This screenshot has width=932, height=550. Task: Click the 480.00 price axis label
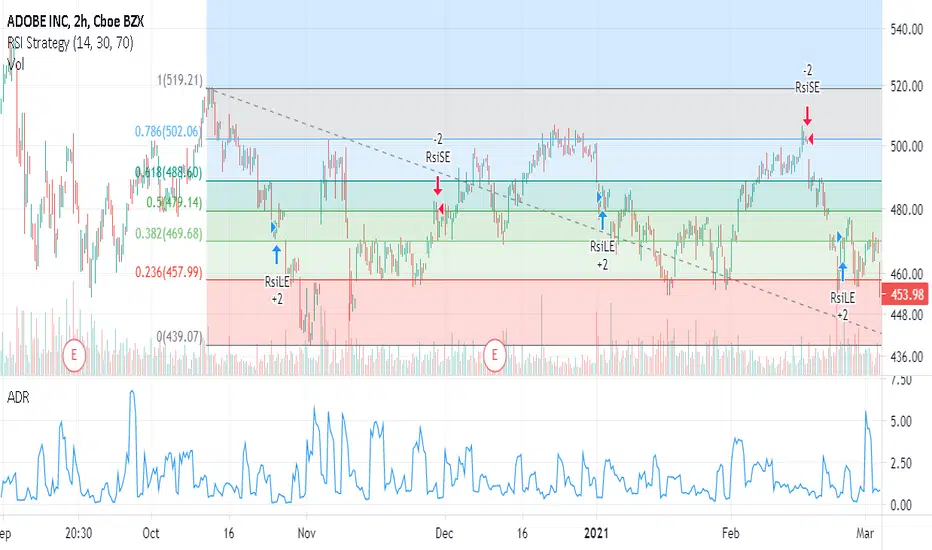click(x=907, y=209)
